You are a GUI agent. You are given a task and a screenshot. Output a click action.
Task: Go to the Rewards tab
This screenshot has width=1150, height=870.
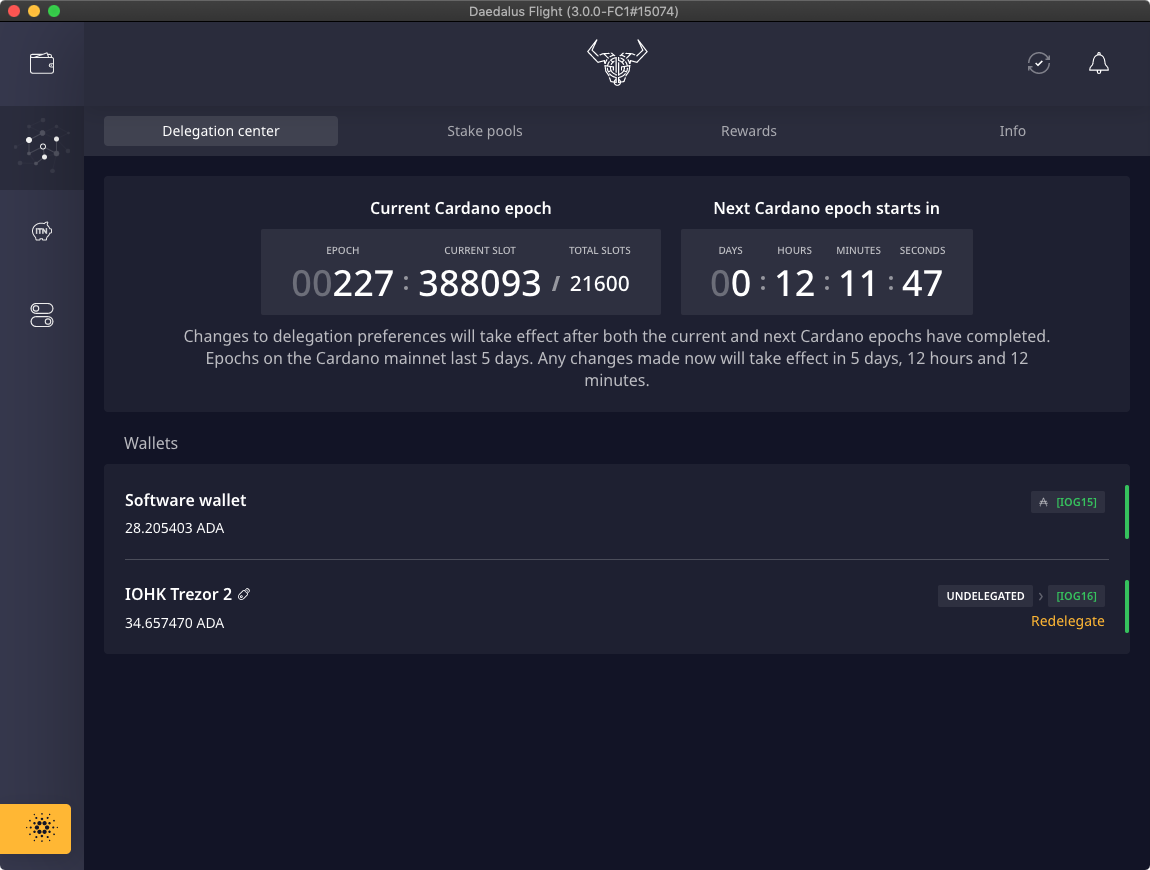749,131
